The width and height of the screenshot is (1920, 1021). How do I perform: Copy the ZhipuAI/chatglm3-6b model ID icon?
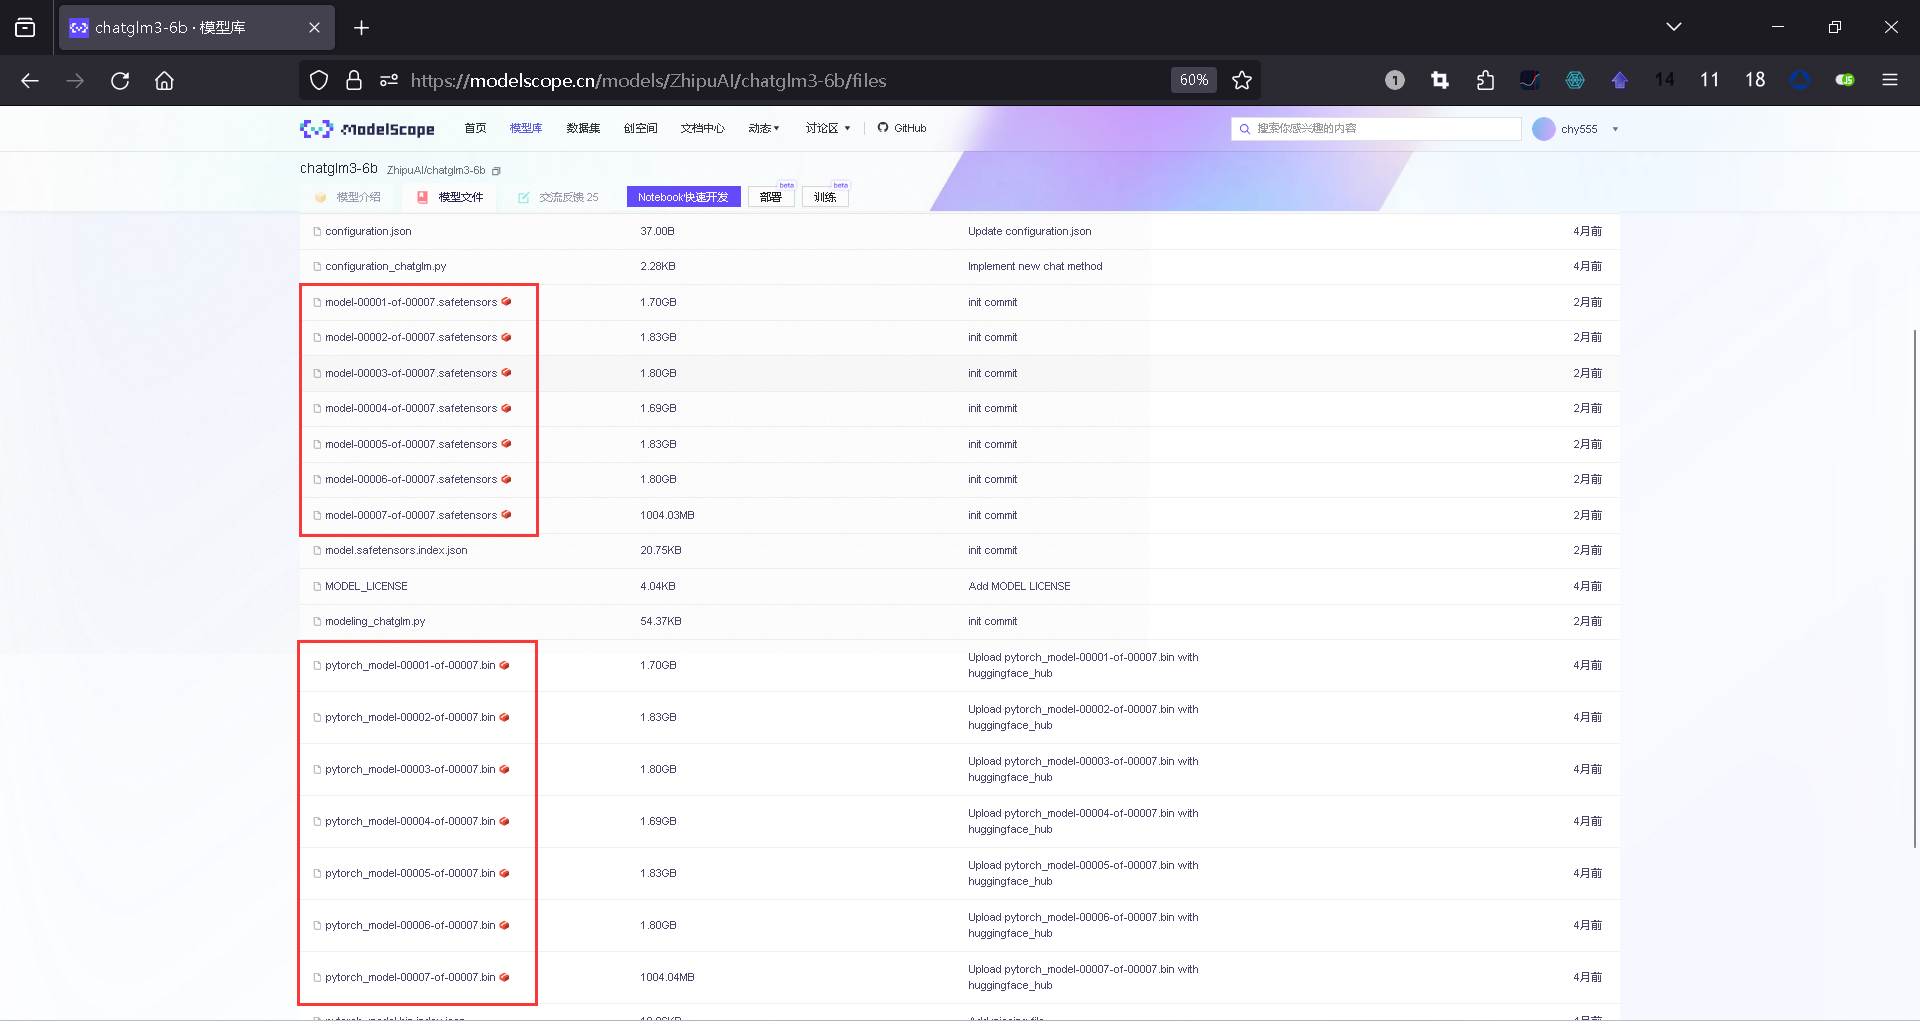(496, 171)
